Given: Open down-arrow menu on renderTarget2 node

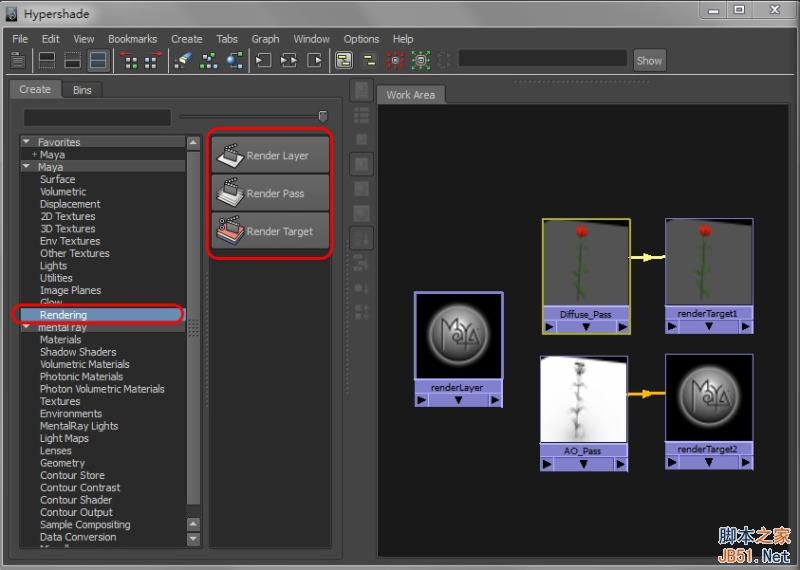Looking at the screenshot, I should pyautogui.click(x=709, y=462).
